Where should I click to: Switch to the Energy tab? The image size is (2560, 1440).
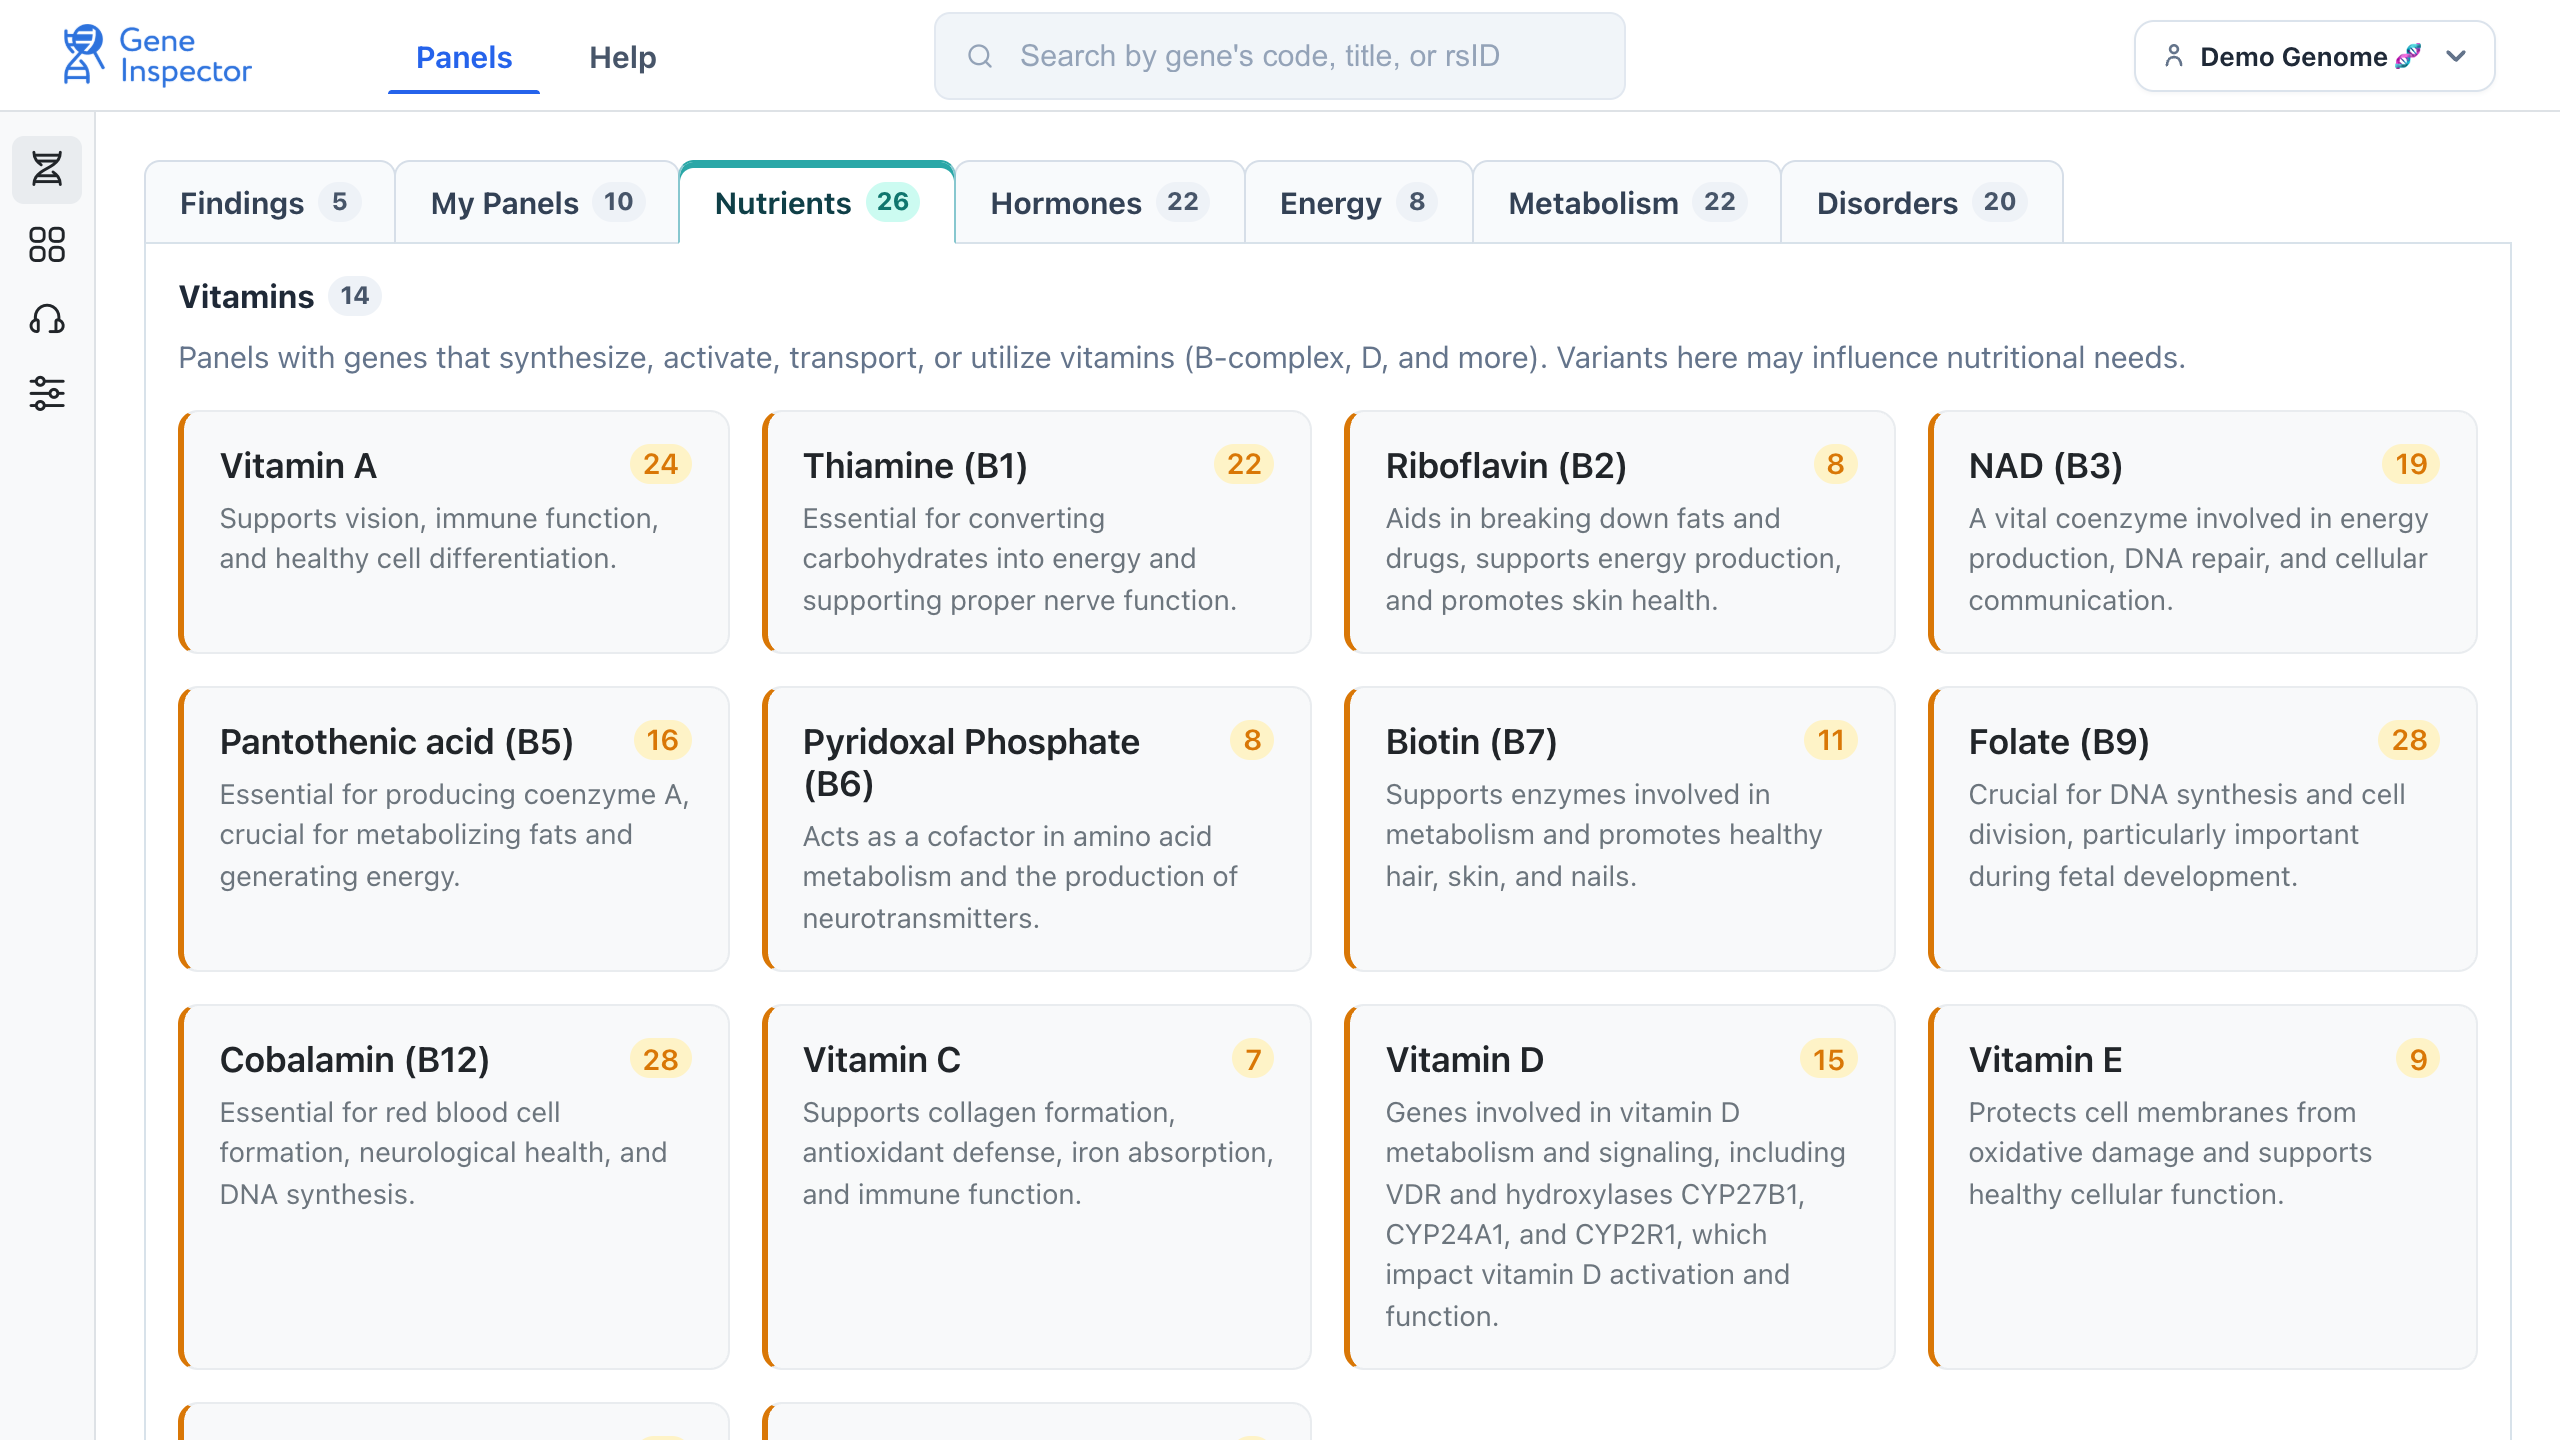coord(1359,203)
